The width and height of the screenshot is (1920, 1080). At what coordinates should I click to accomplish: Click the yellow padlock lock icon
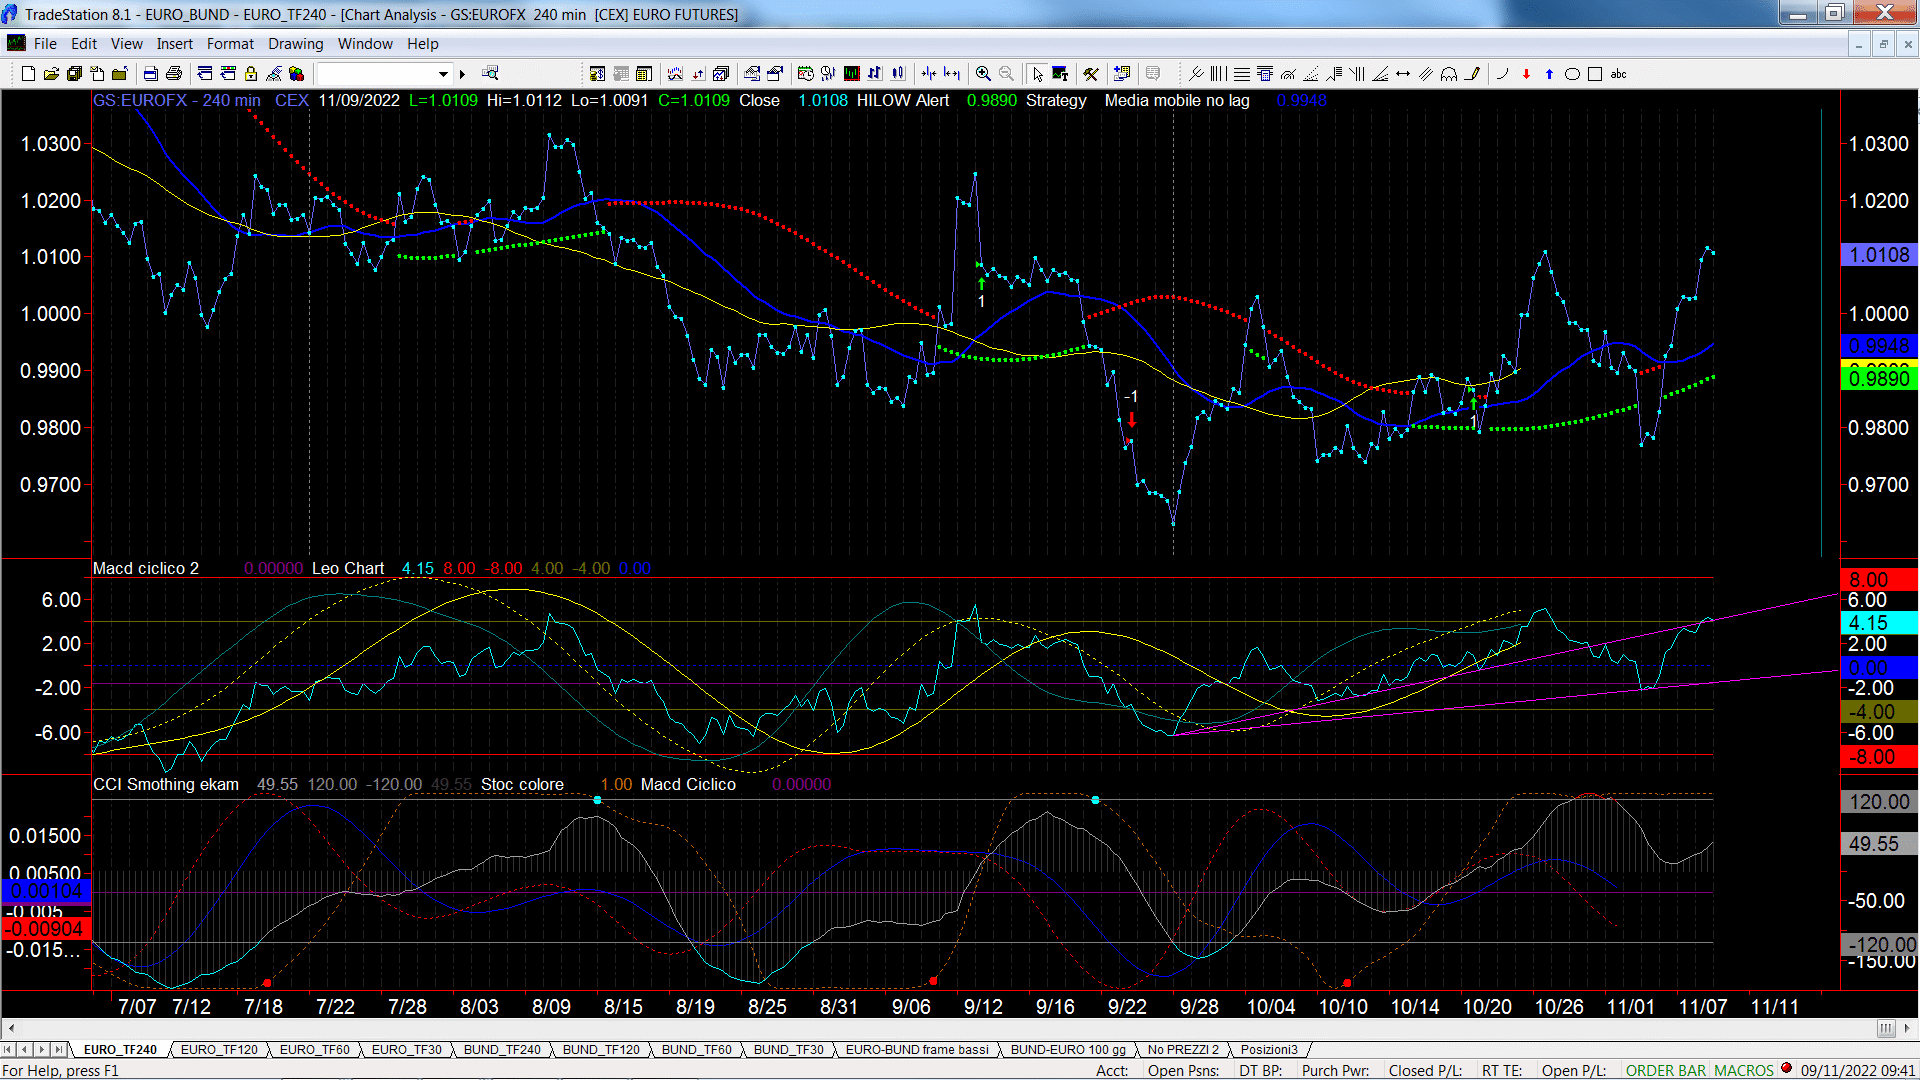251,73
